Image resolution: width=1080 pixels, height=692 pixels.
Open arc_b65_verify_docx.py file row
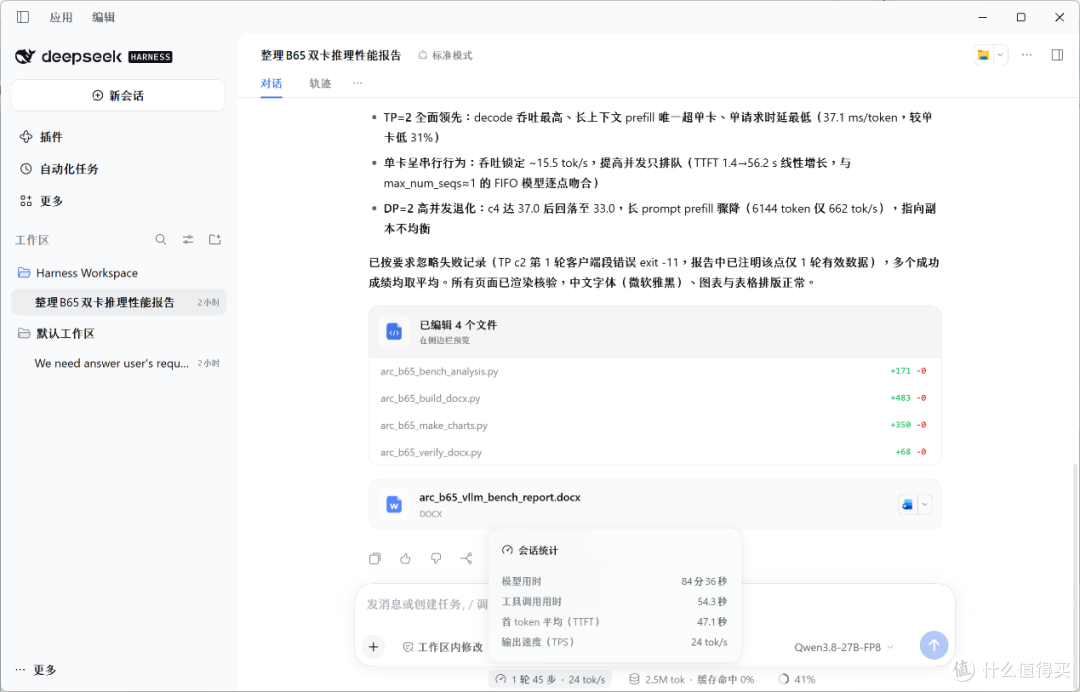coord(654,452)
